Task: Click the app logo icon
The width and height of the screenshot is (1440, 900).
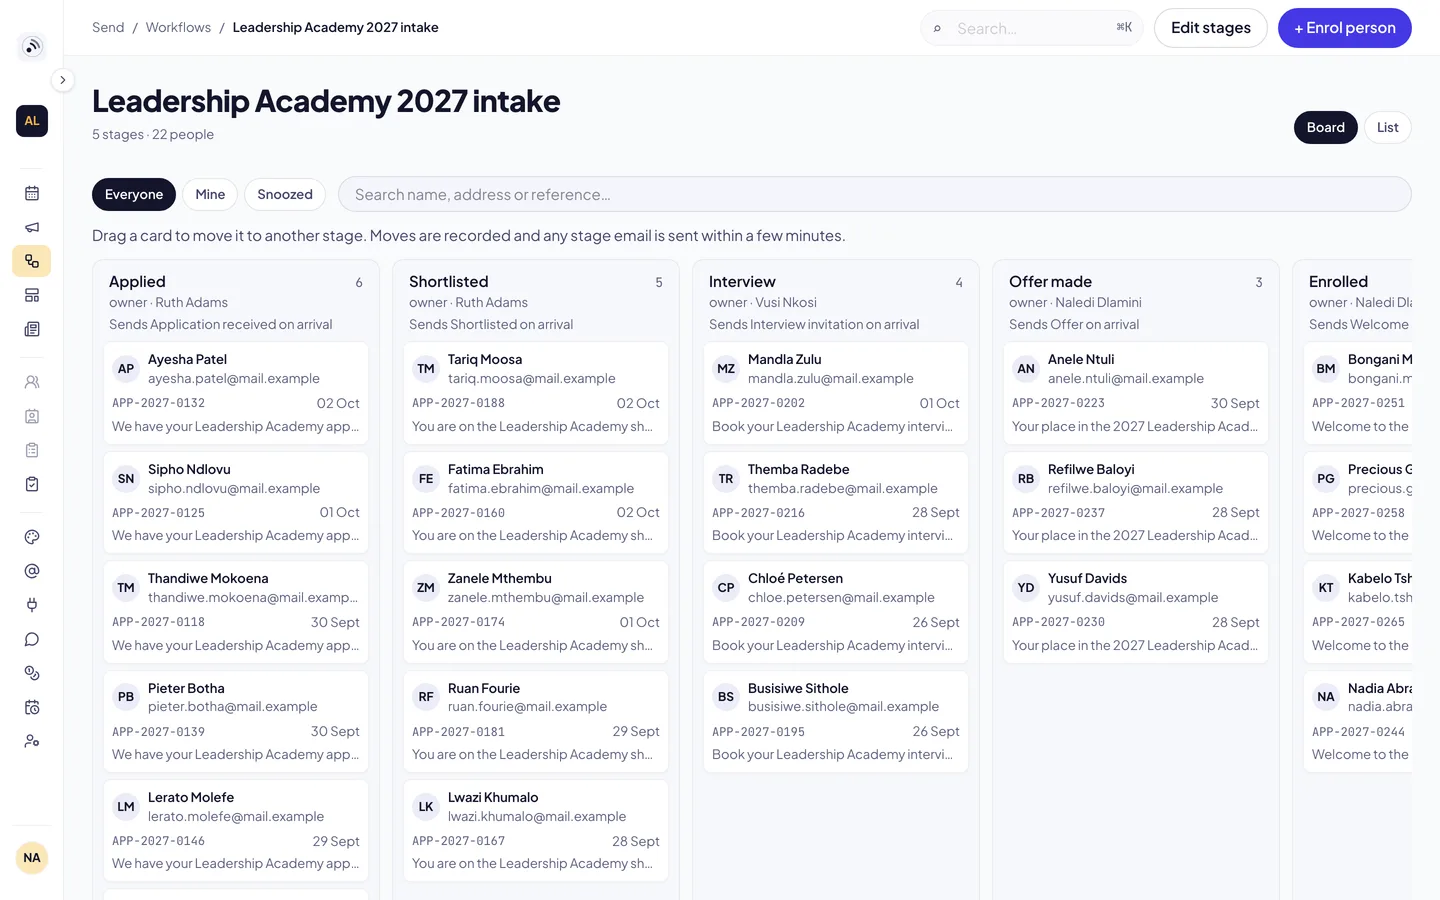Action: point(32,46)
